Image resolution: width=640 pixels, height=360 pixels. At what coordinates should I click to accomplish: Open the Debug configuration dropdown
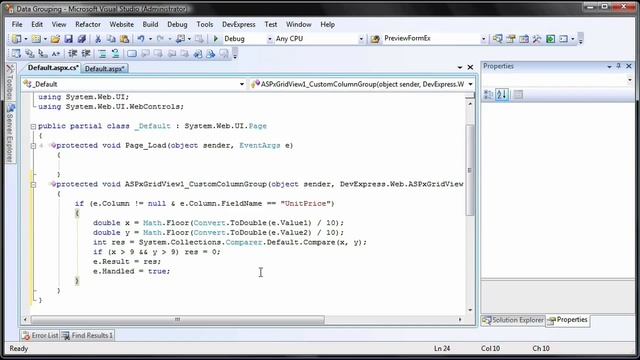coord(269,39)
